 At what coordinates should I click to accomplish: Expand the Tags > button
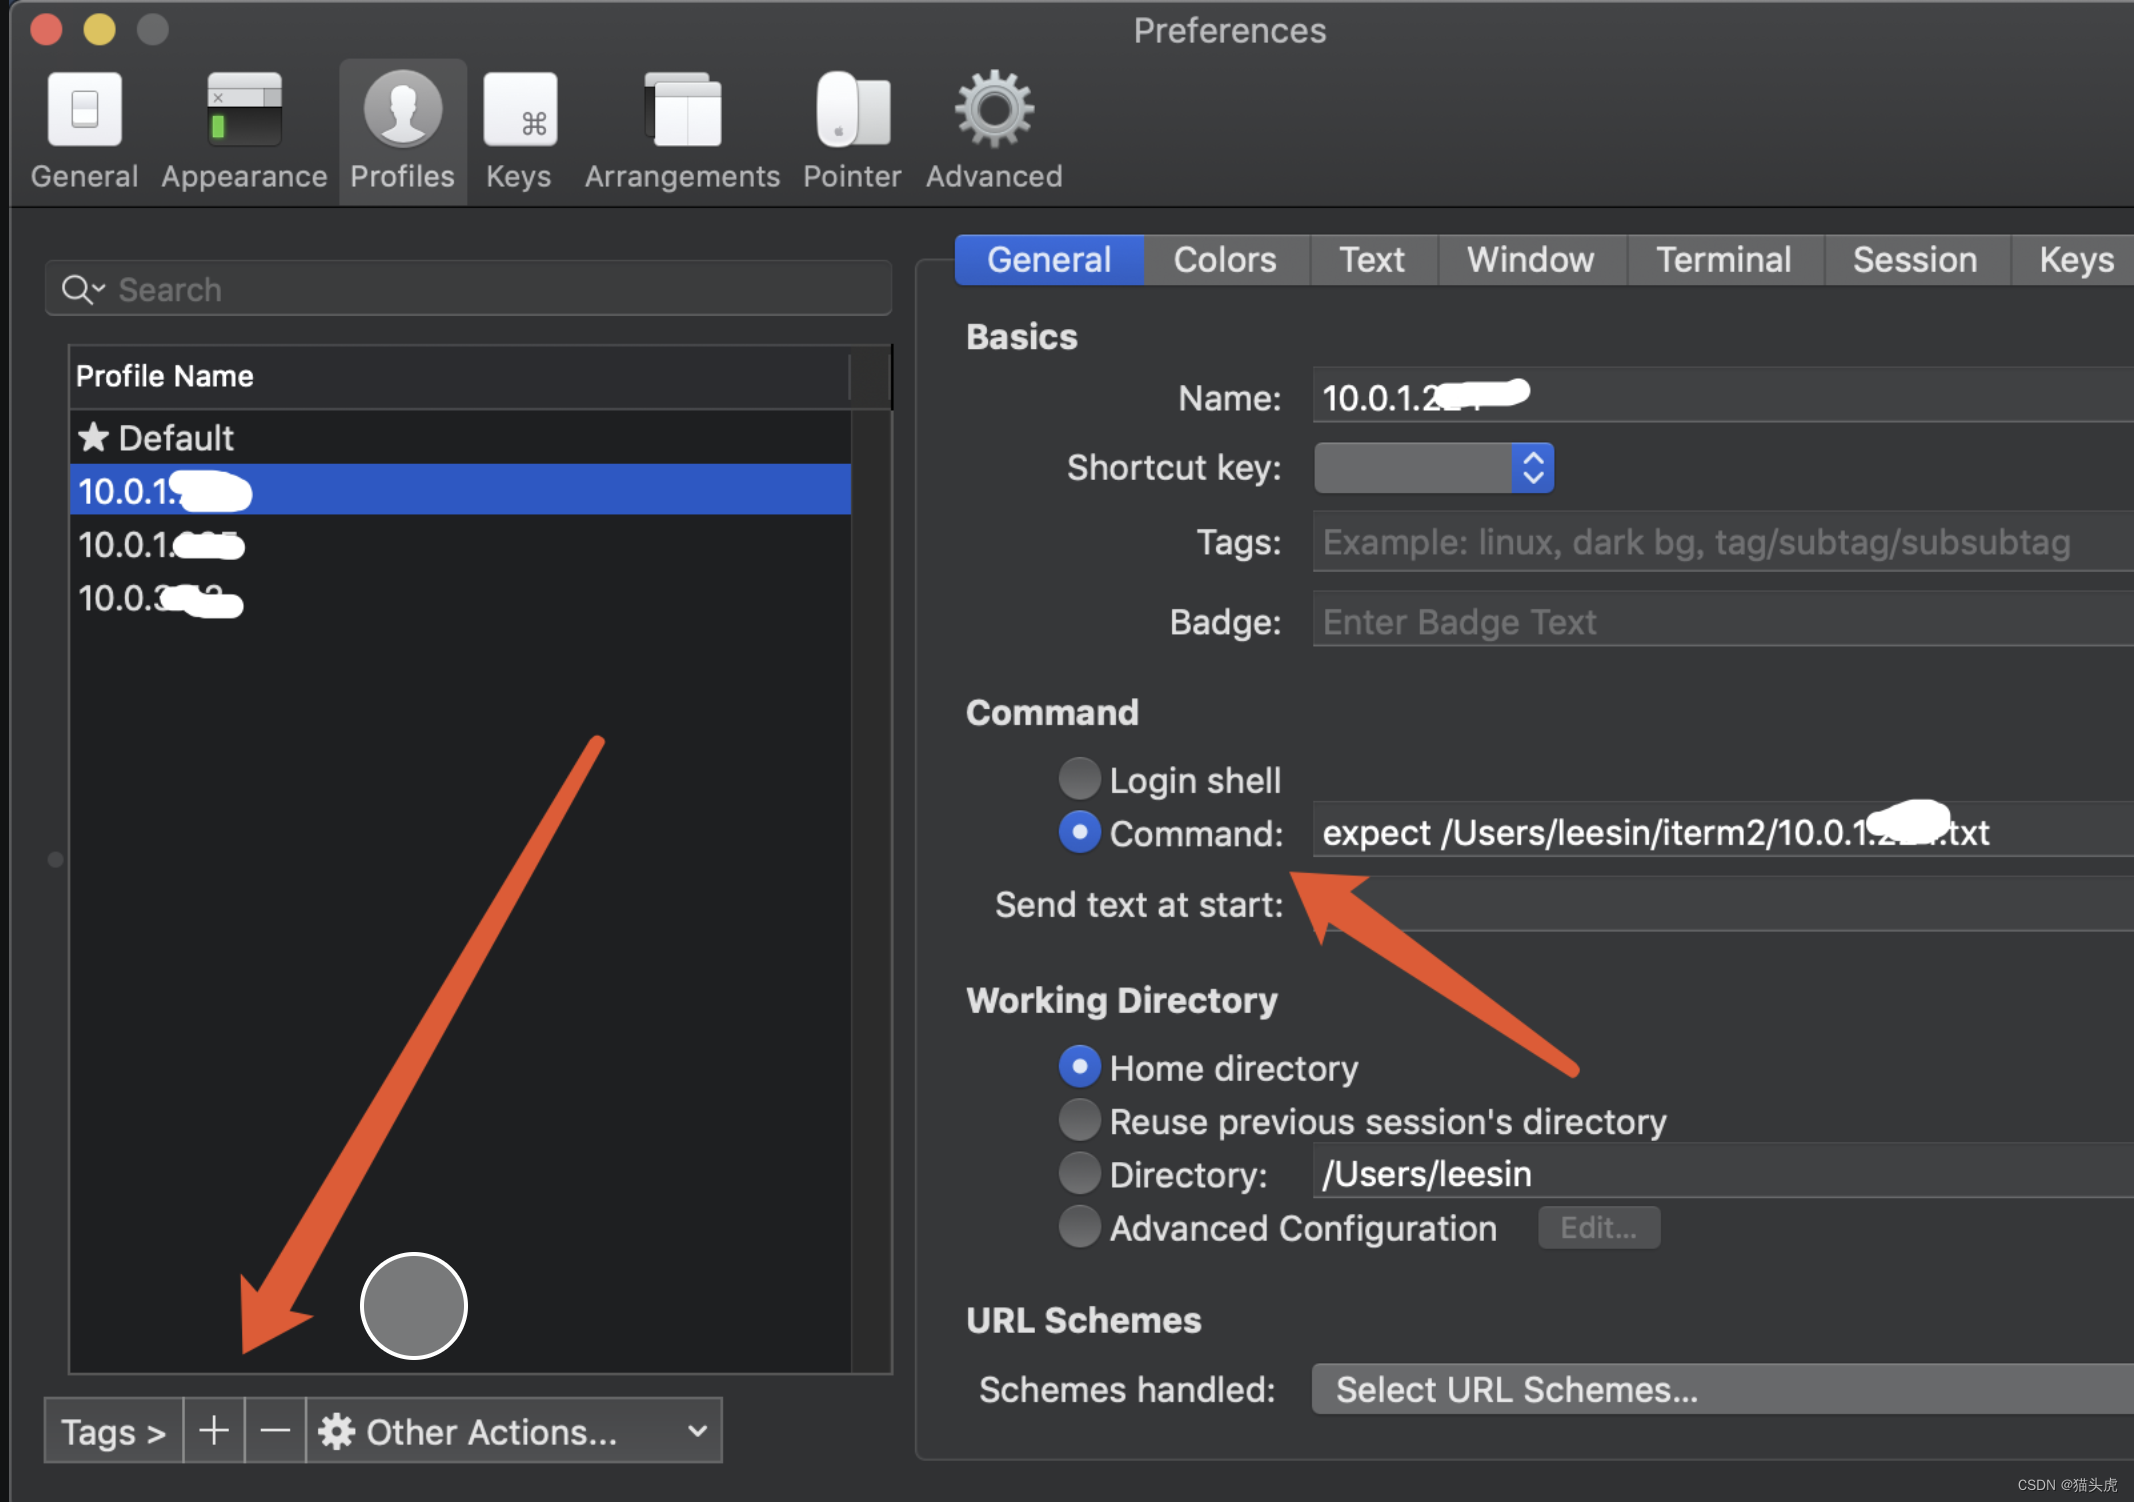113,1431
